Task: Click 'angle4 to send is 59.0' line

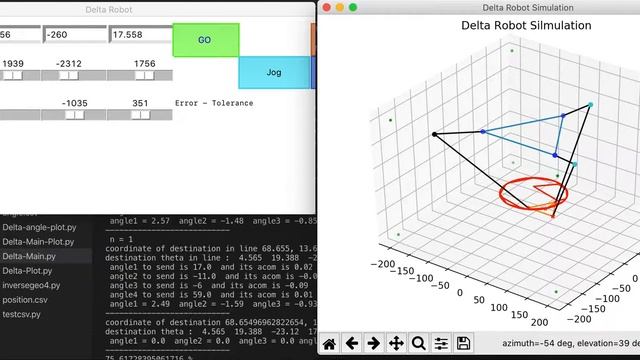Action: [x=211, y=295]
